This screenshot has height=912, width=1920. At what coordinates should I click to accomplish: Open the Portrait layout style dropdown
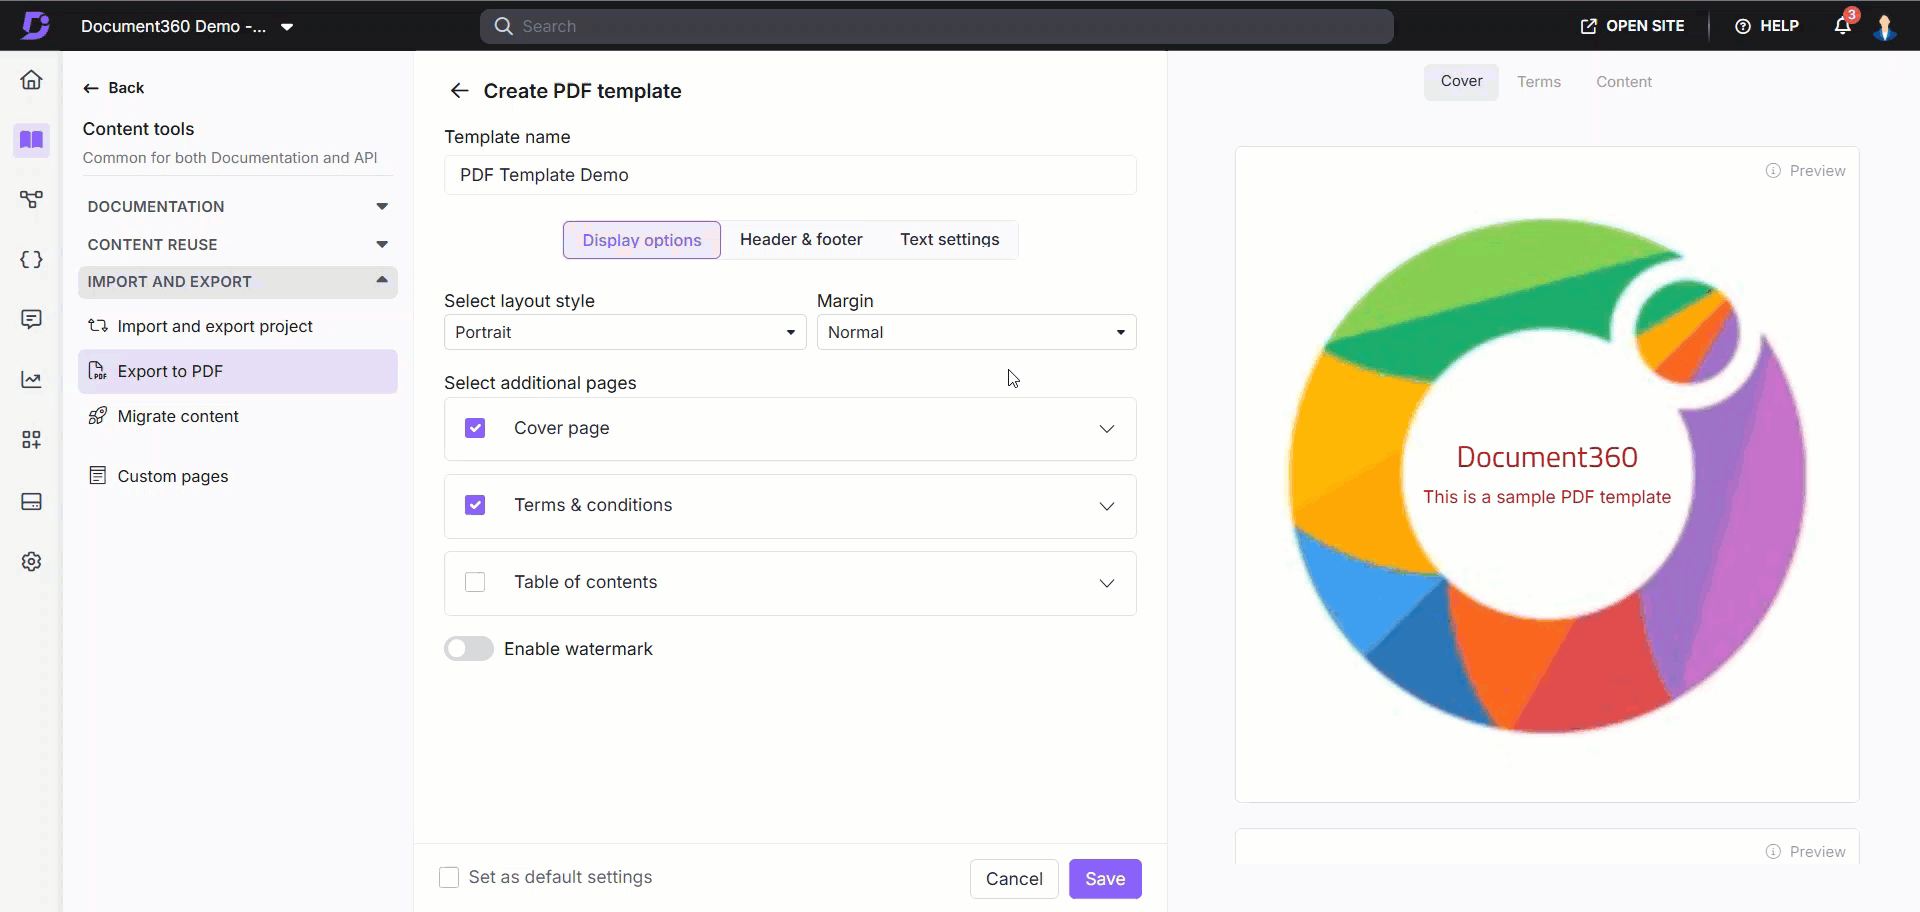625,332
